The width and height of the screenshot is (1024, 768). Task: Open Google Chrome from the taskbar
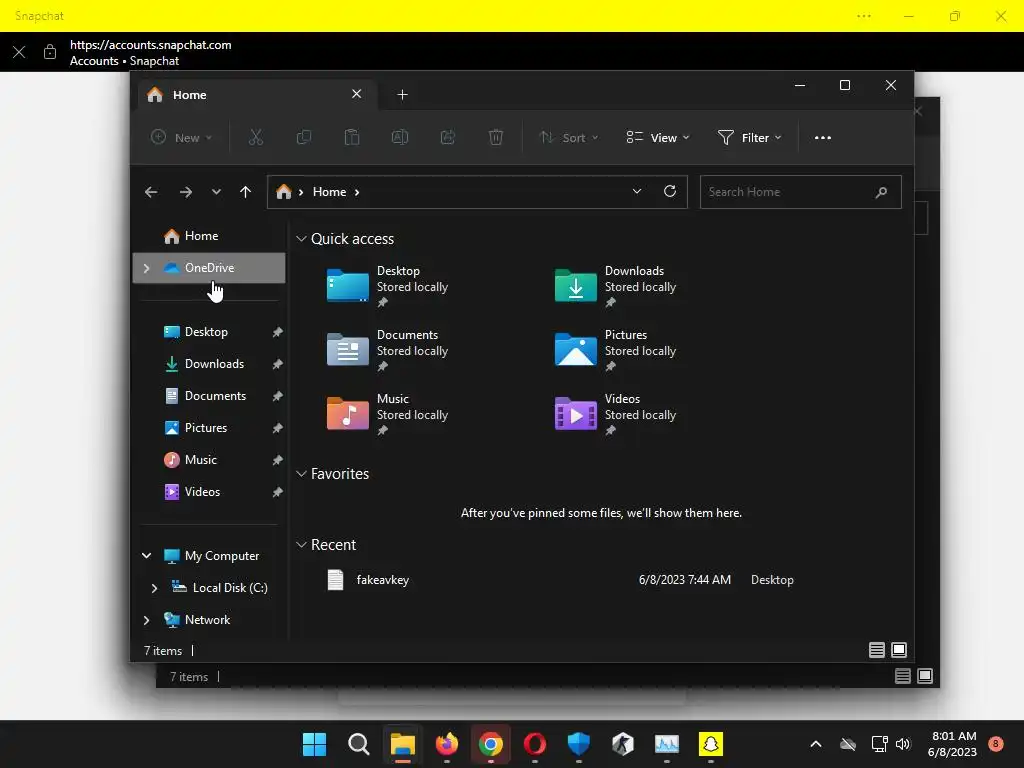490,744
